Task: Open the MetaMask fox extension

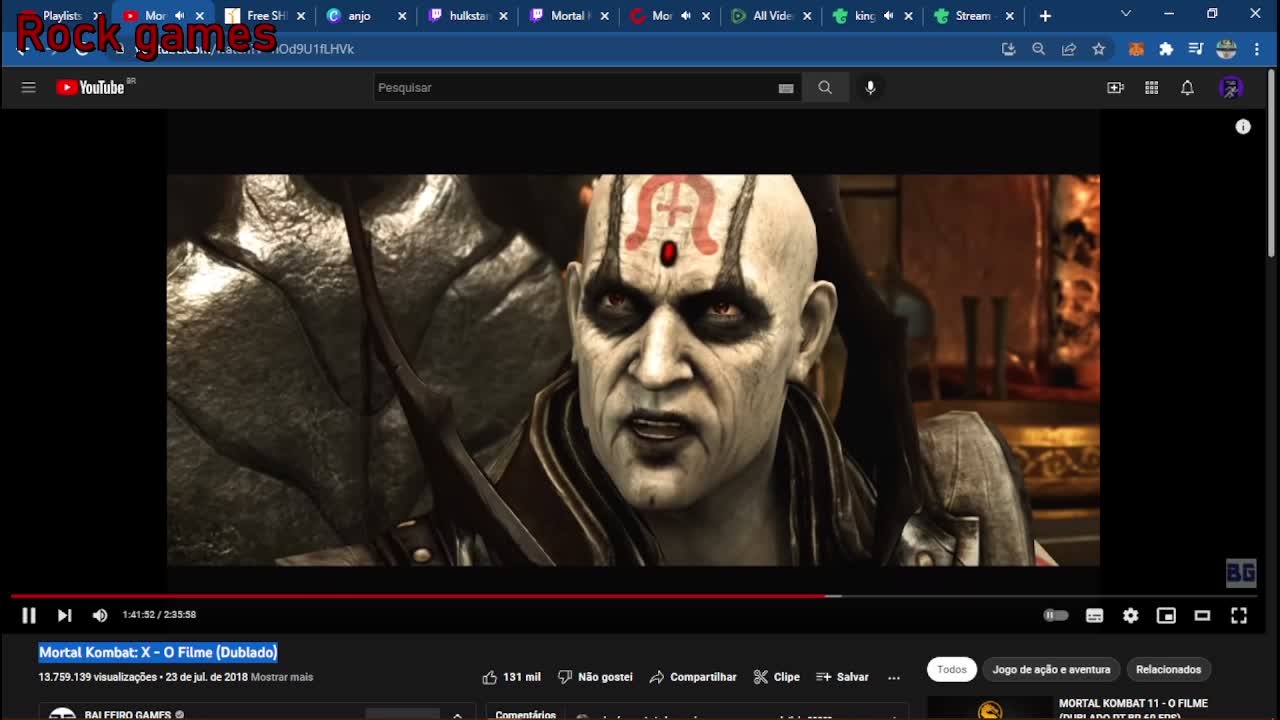Action: [1136, 49]
